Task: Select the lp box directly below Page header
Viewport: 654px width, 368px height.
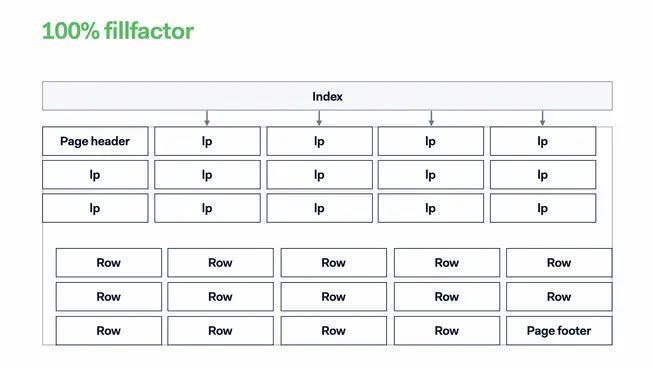Action: click(x=95, y=174)
